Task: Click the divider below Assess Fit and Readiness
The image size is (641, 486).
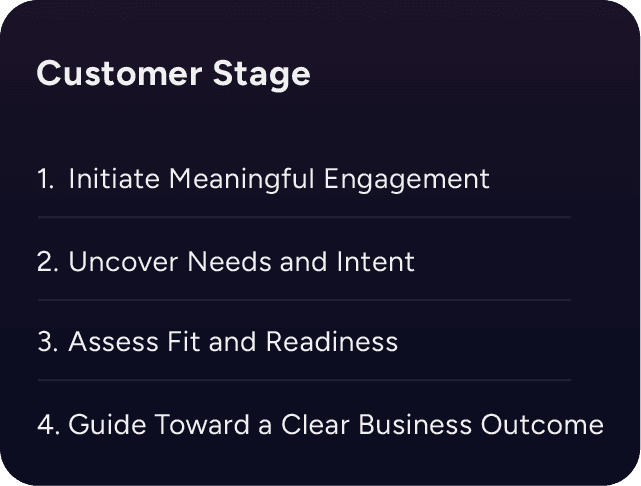Action: pos(304,380)
